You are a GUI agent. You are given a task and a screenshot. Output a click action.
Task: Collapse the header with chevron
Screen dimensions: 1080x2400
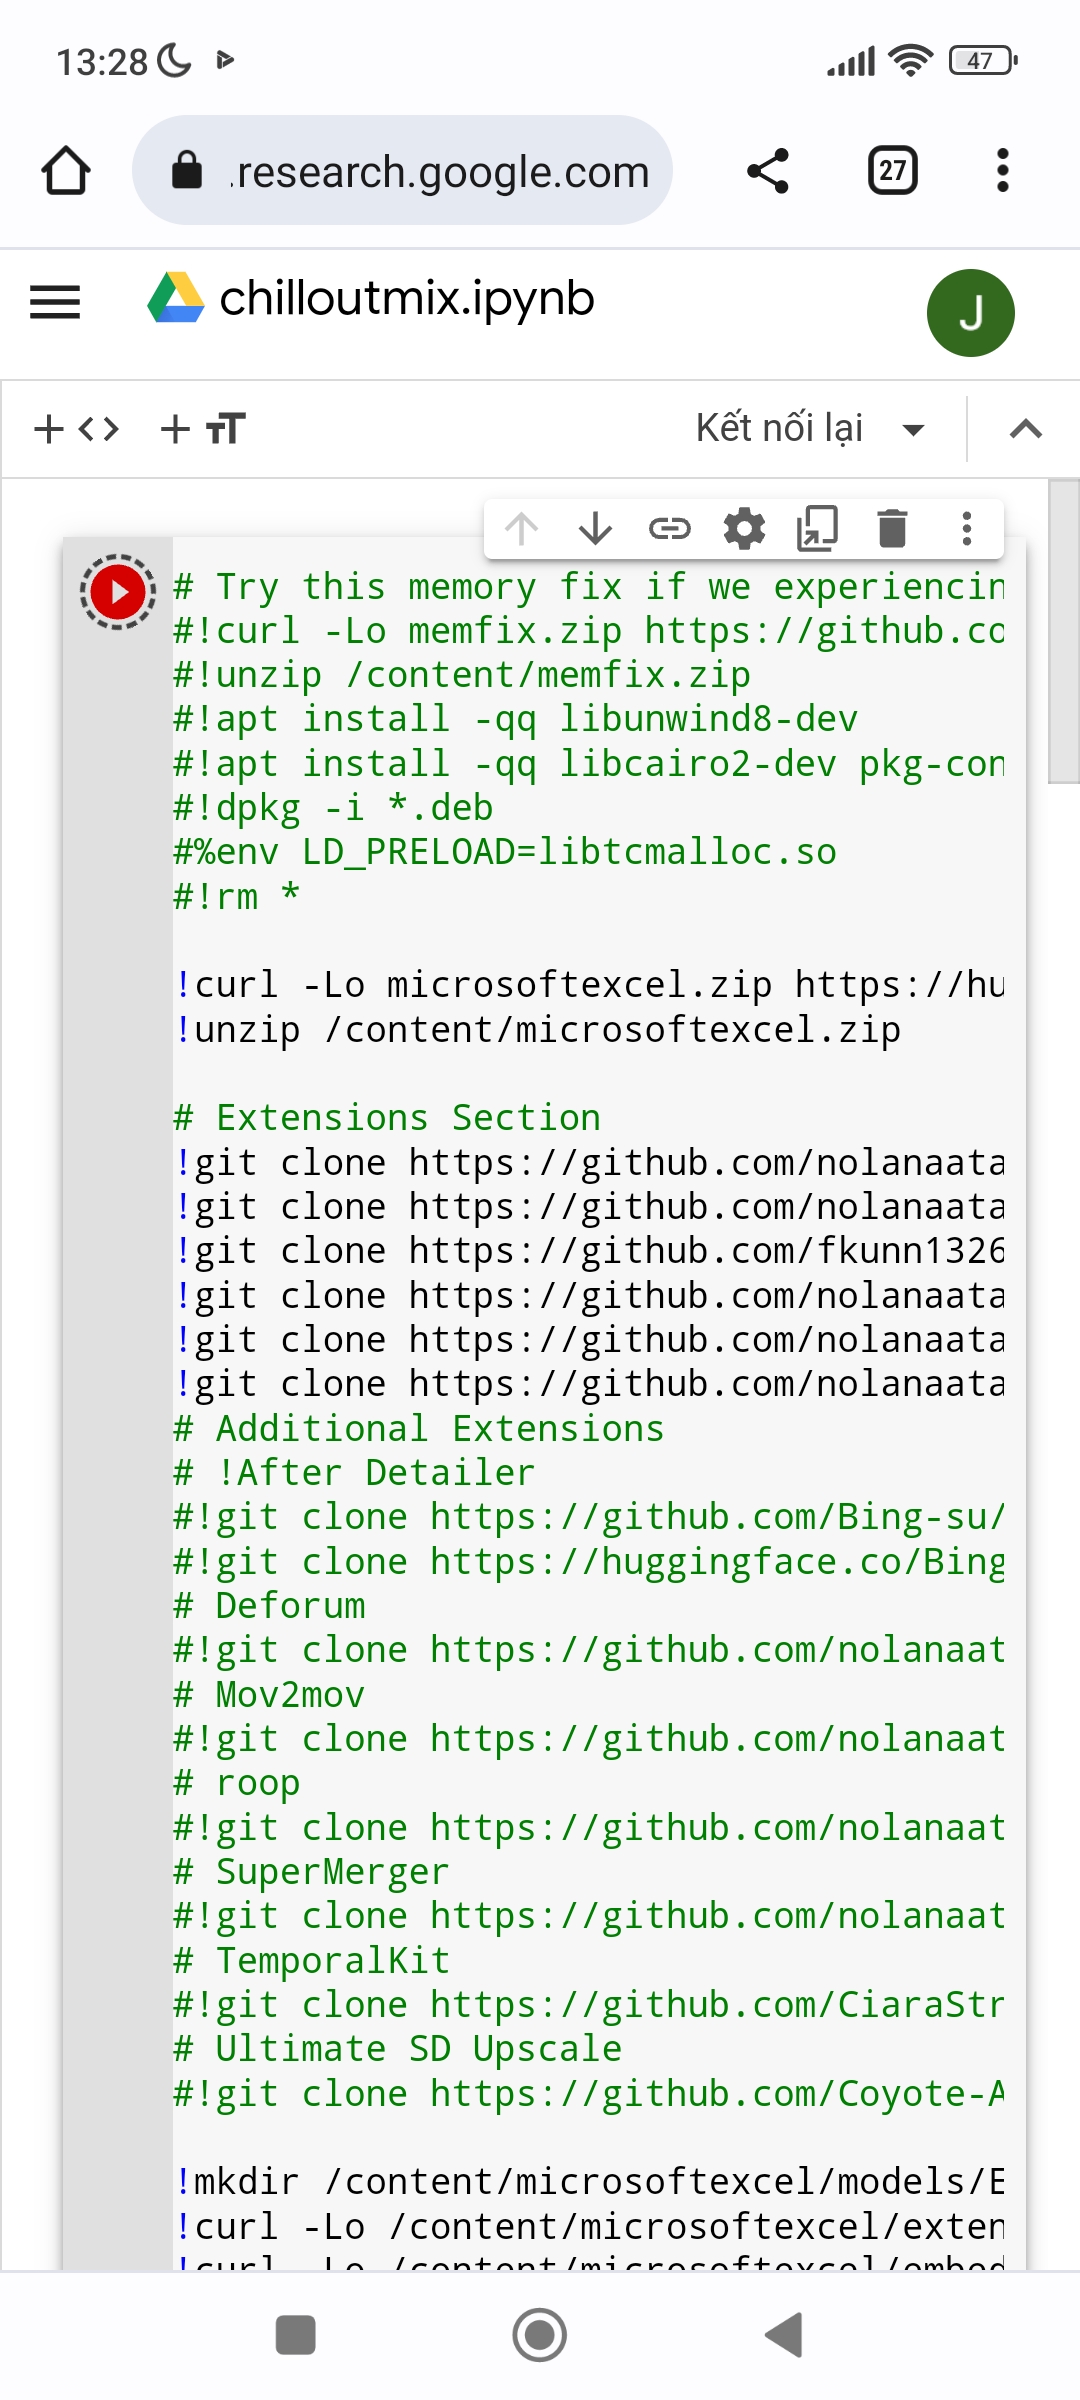click(x=1026, y=429)
